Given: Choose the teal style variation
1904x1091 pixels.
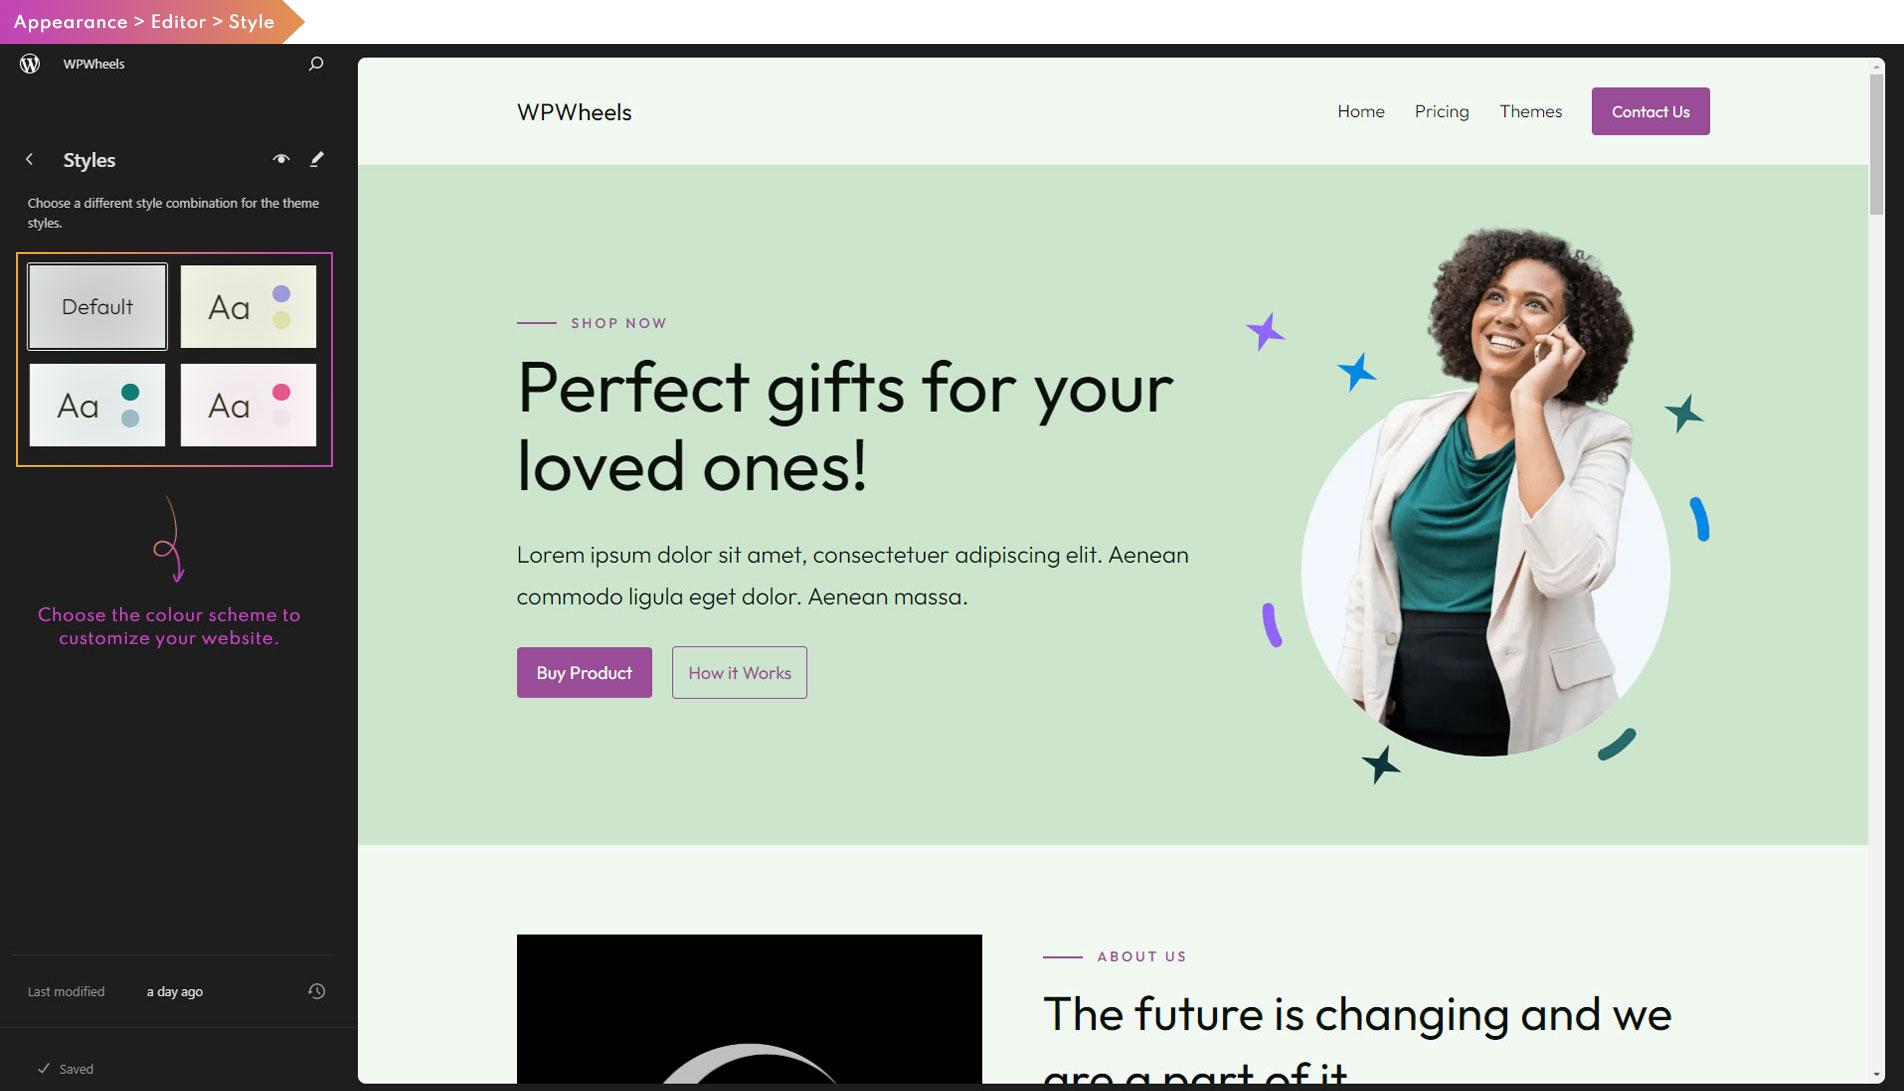Looking at the screenshot, I should [x=97, y=405].
